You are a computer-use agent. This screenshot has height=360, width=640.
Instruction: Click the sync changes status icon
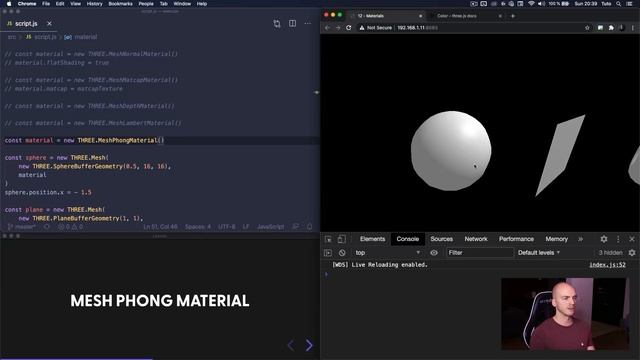pyautogui.click(x=47, y=227)
